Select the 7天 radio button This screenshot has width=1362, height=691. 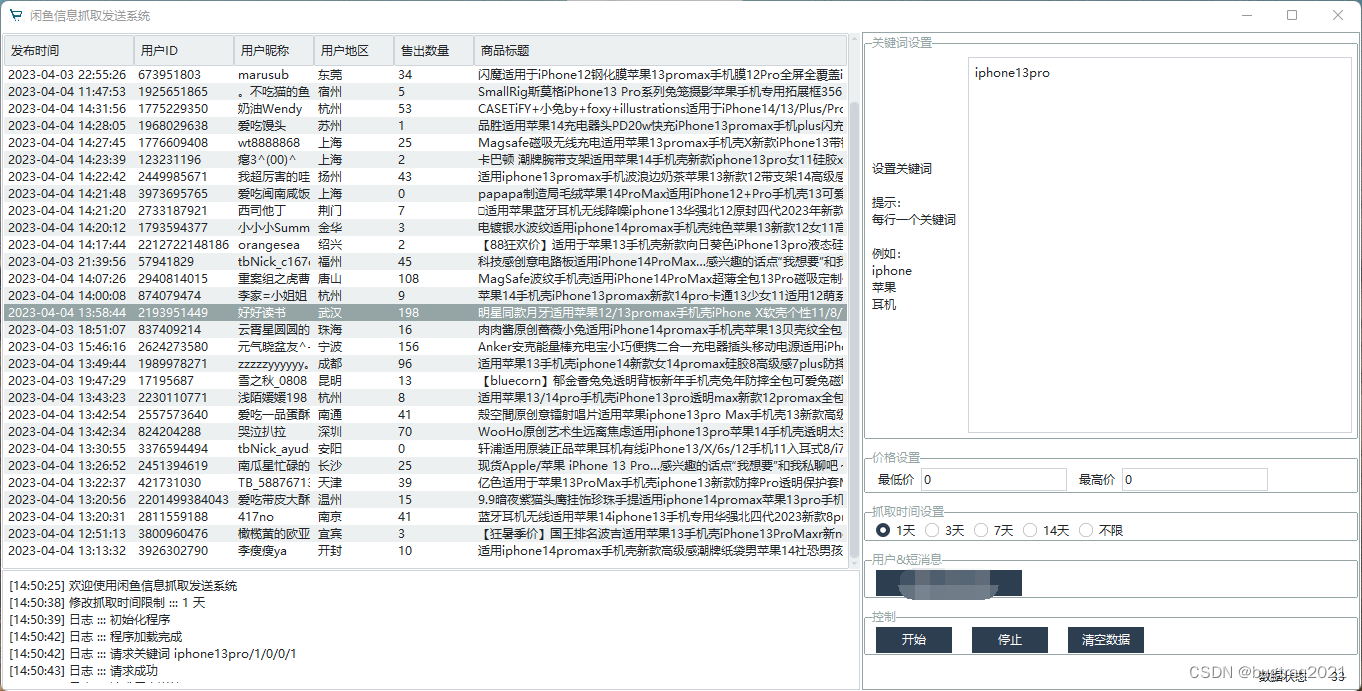(x=993, y=530)
